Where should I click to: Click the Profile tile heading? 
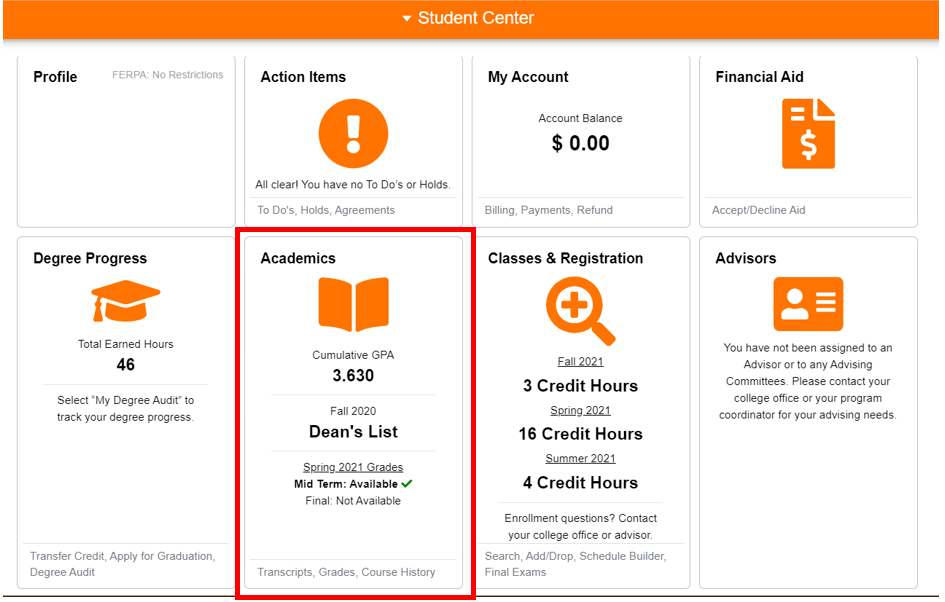(55, 77)
